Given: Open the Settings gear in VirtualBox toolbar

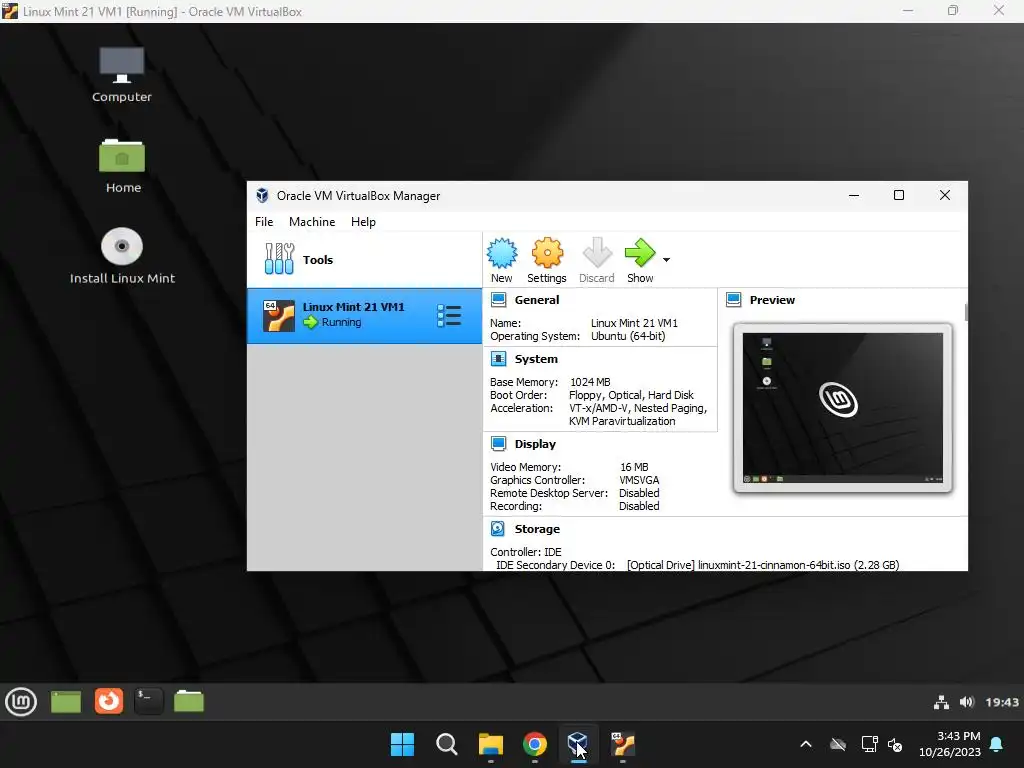Looking at the screenshot, I should (547, 253).
